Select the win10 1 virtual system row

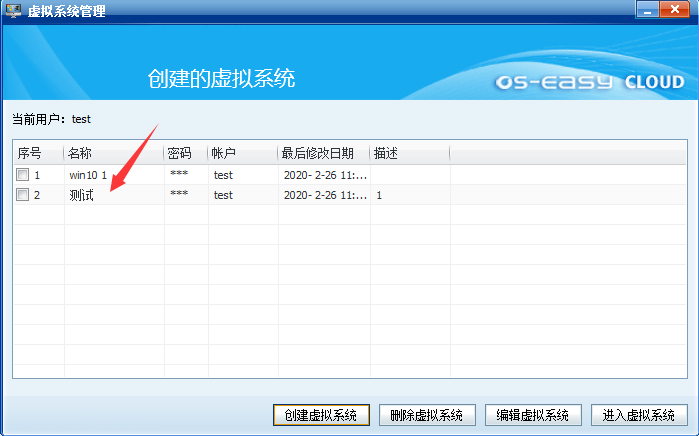[x=89, y=175]
